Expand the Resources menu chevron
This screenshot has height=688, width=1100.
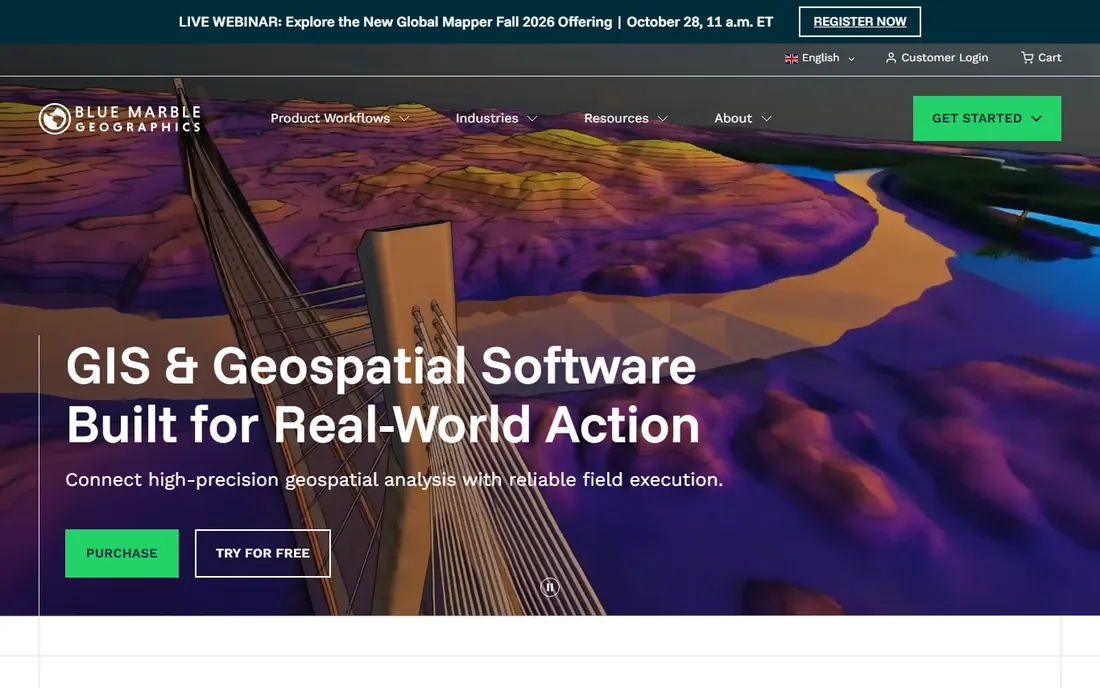(x=663, y=119)
